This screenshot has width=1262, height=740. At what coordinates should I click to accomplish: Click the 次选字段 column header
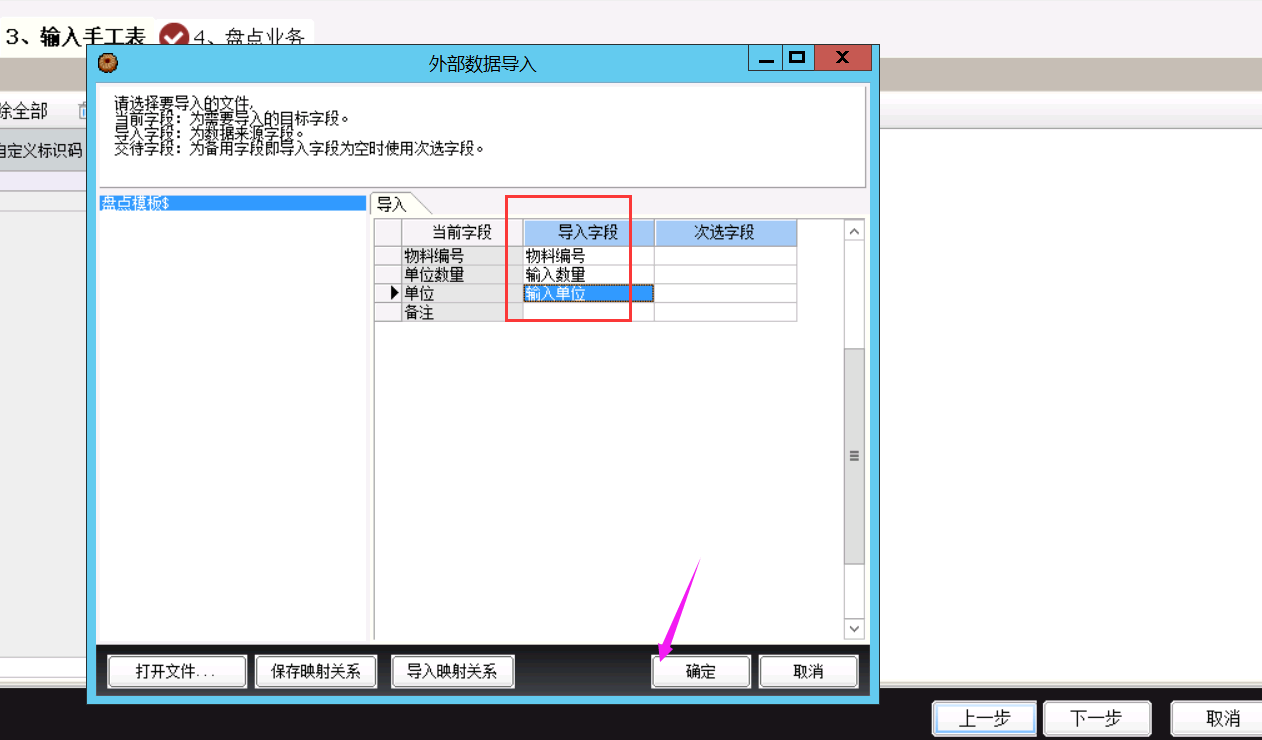(725, 233)
